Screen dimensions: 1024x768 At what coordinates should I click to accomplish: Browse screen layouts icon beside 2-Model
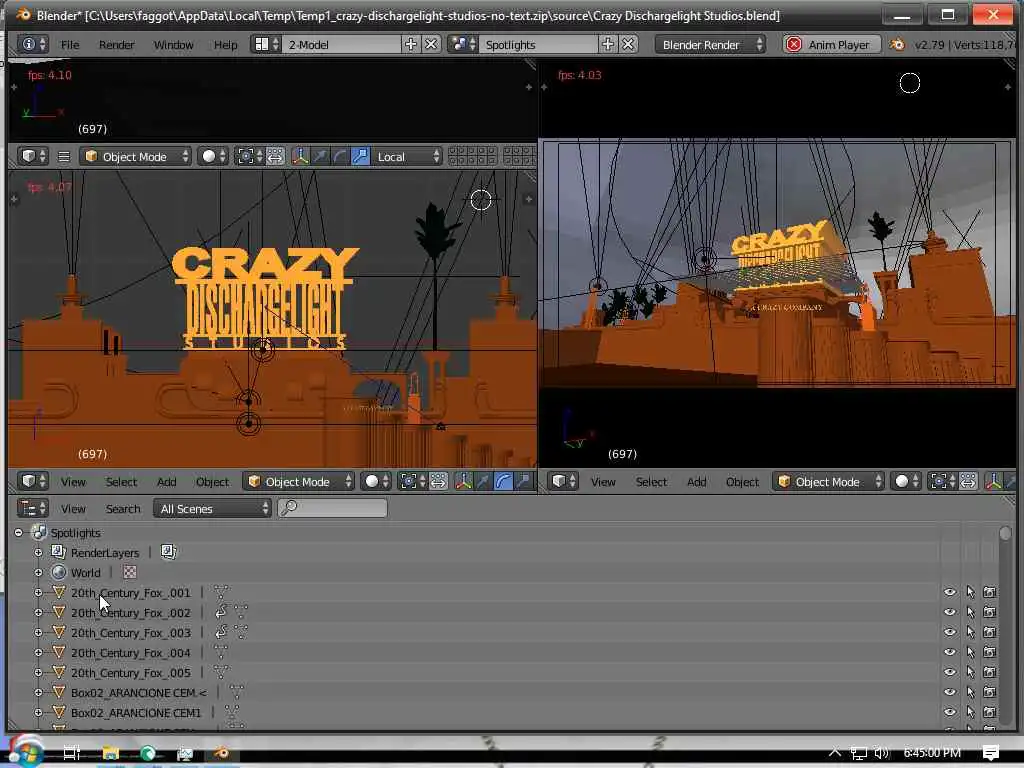[266, 44]
